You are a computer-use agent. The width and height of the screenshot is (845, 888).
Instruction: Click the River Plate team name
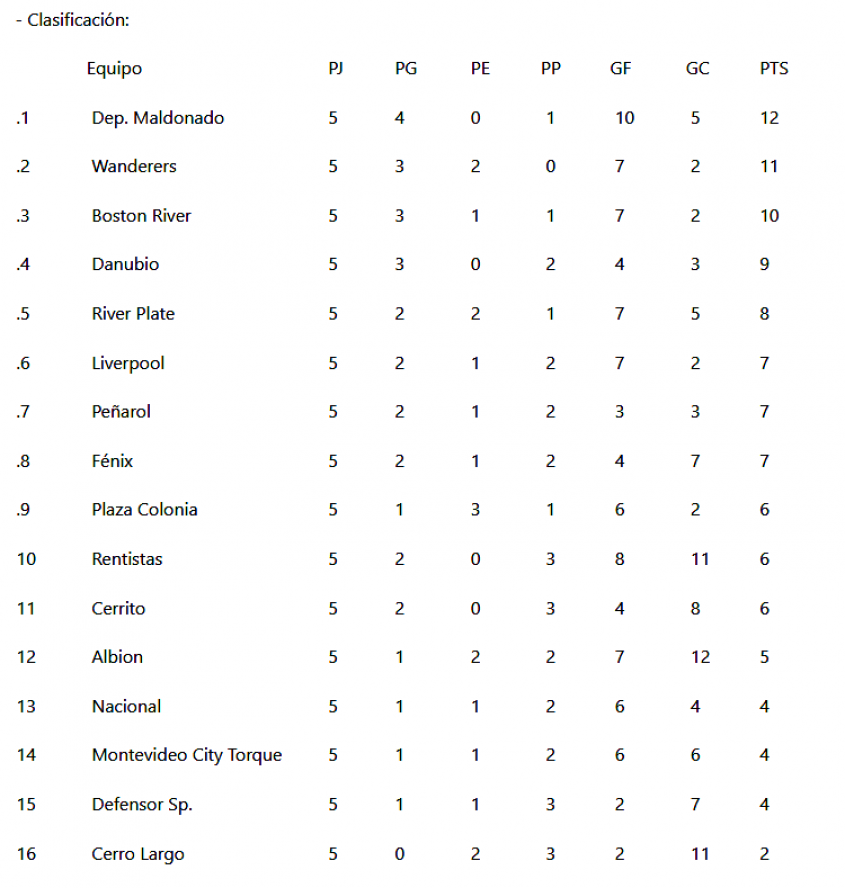[x=133, y=314]
